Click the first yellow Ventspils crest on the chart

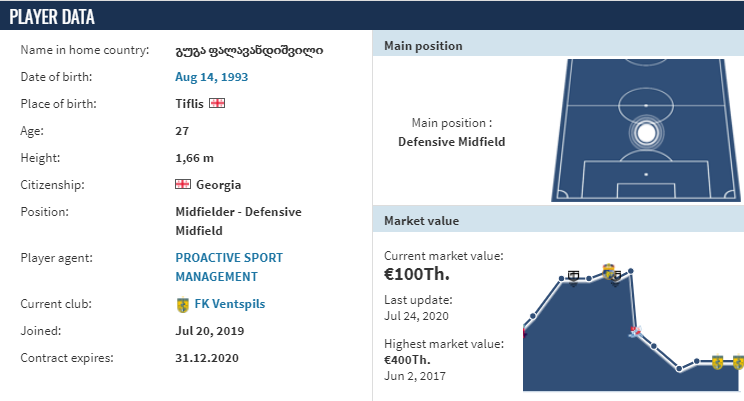[x=717, y=362]
